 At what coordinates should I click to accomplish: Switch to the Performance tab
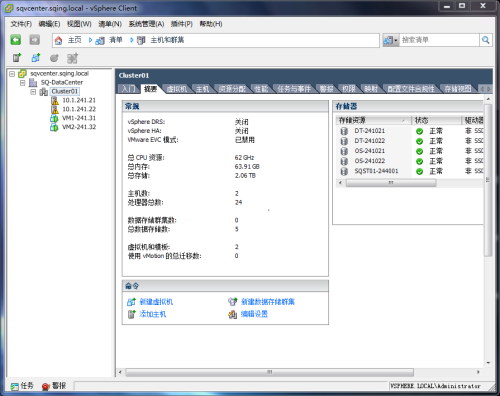pos(261,89)
